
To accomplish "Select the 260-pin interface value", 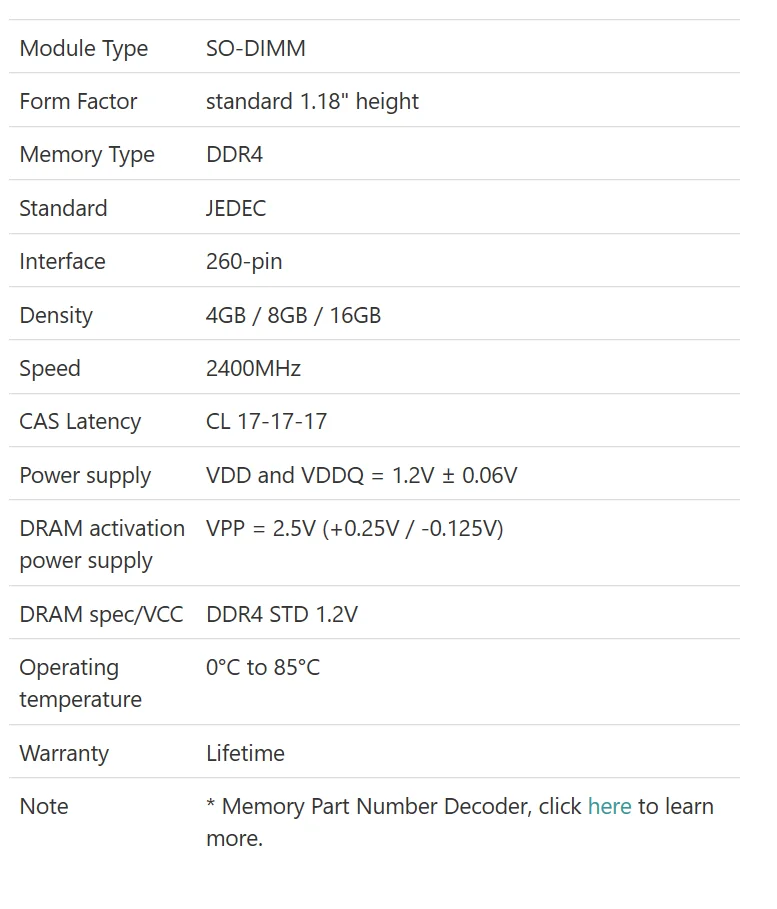I will click(244, 262).
